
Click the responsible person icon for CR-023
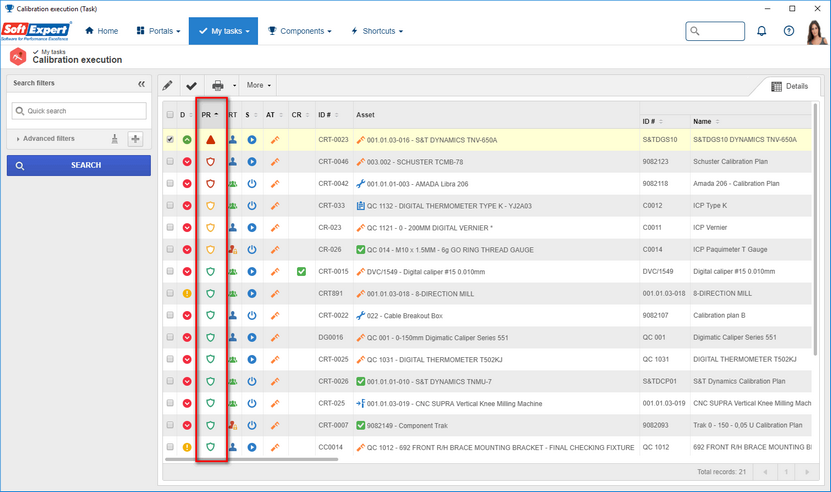click(x=233, y=227)
